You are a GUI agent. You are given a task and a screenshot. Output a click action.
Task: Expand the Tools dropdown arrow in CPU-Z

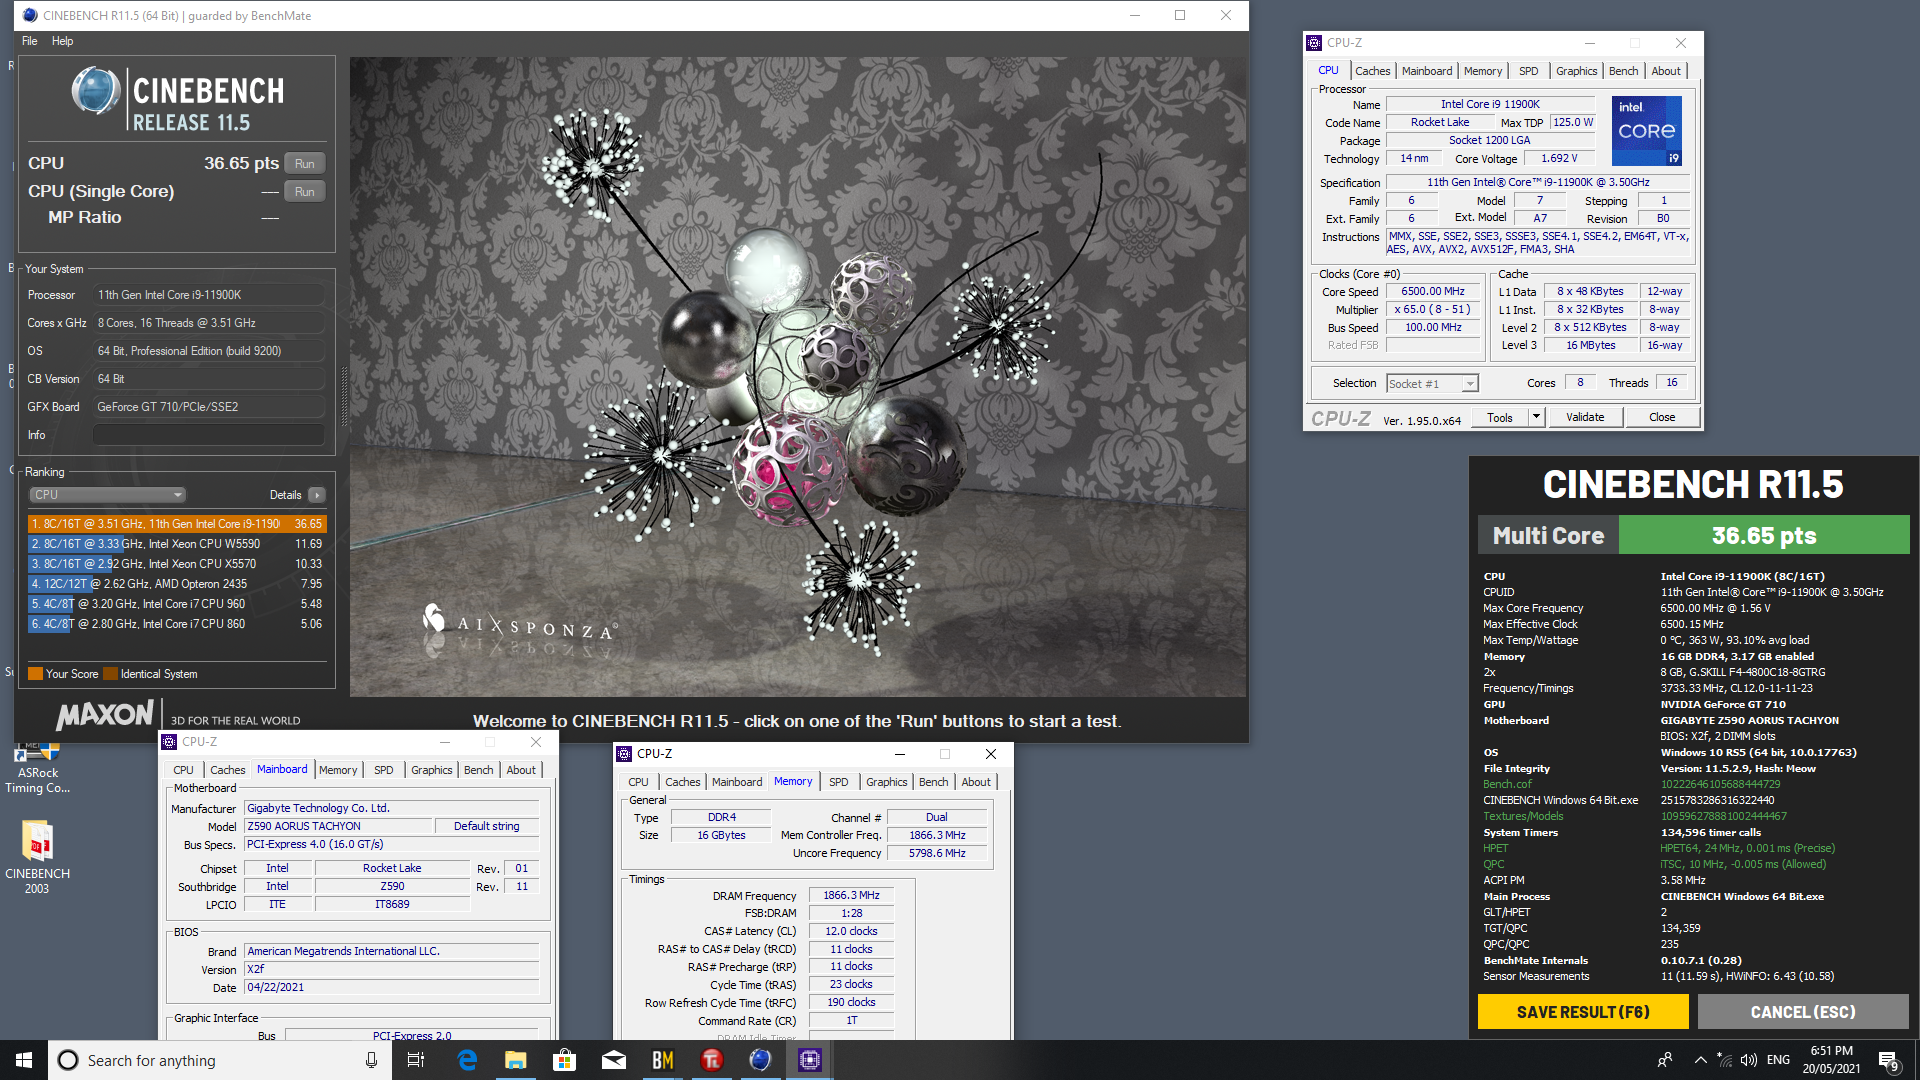tap(1537, 417)
